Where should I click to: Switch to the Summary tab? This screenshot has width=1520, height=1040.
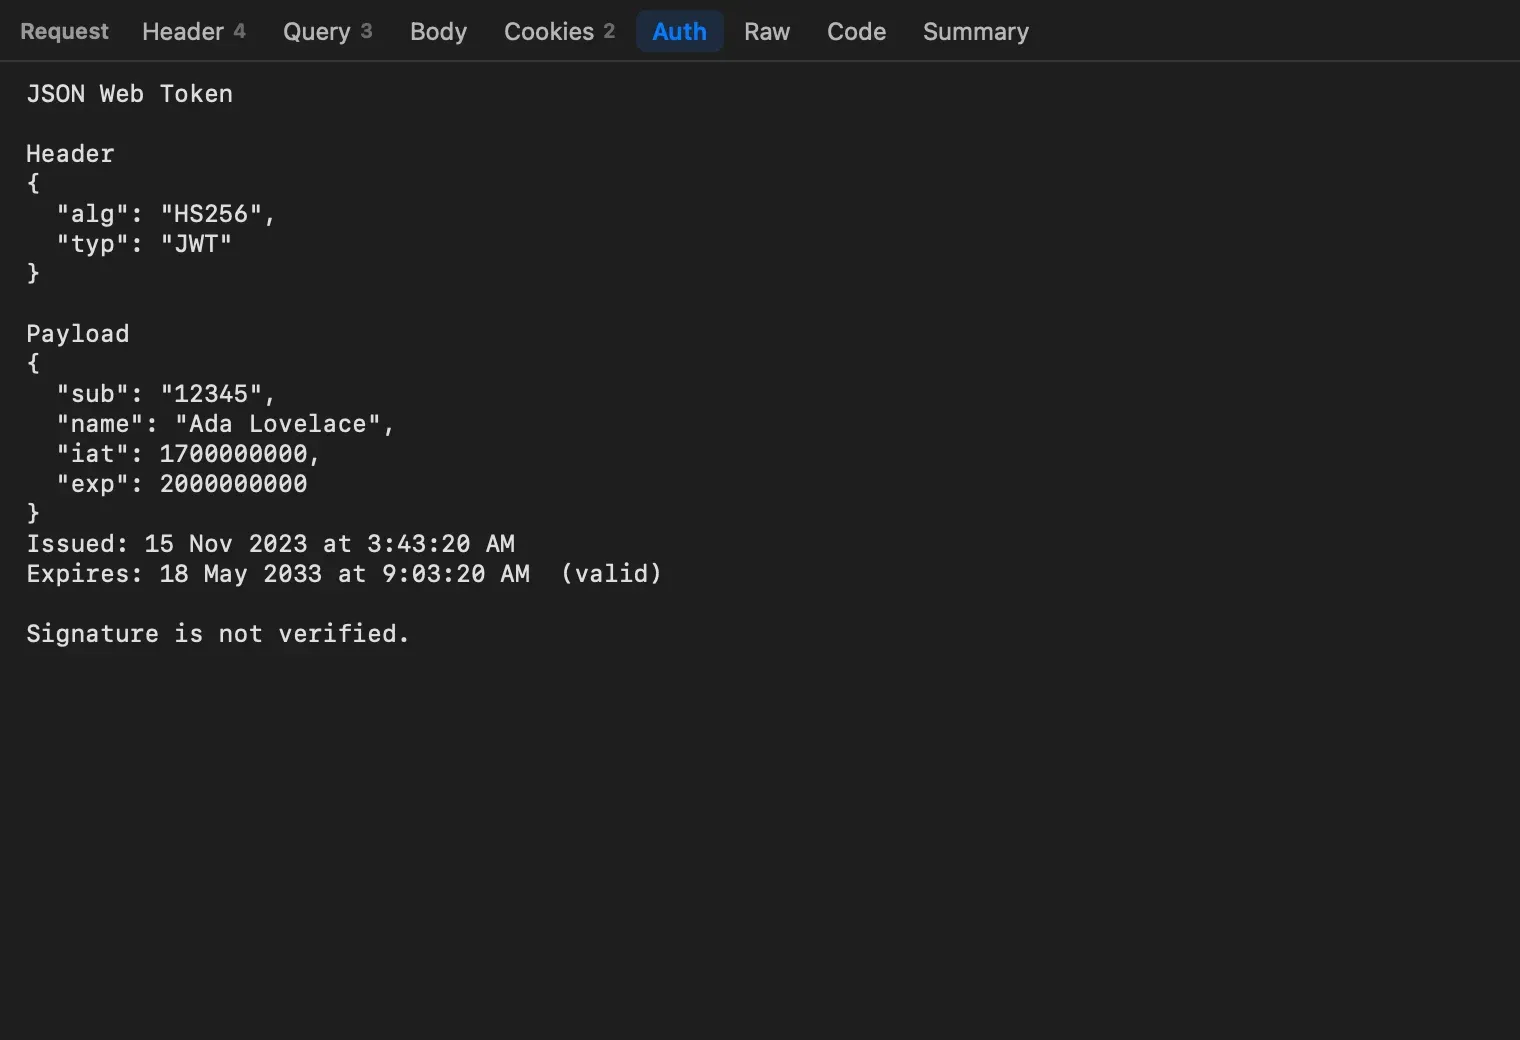click(975, 31)
